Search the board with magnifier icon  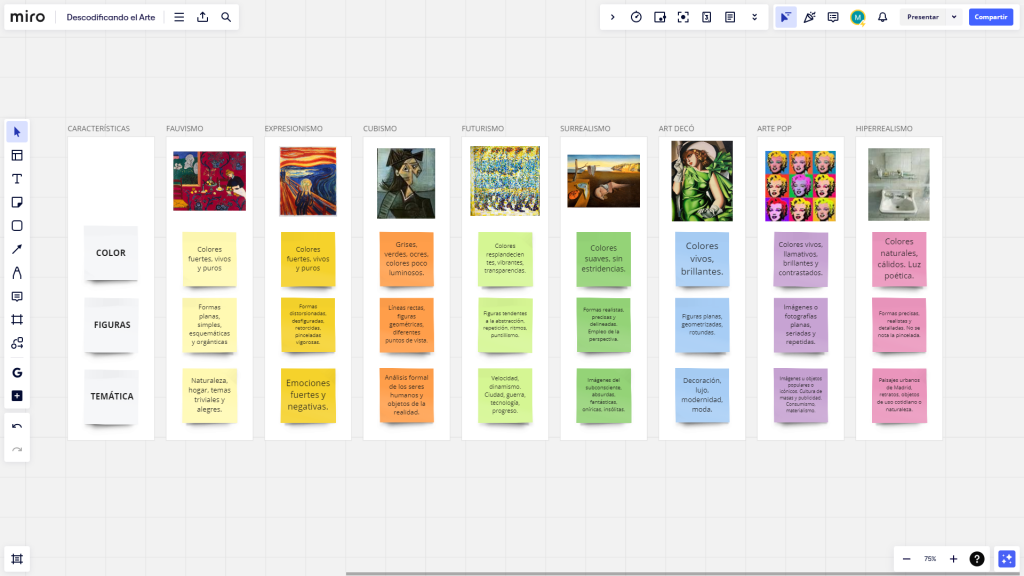point(226,17)
